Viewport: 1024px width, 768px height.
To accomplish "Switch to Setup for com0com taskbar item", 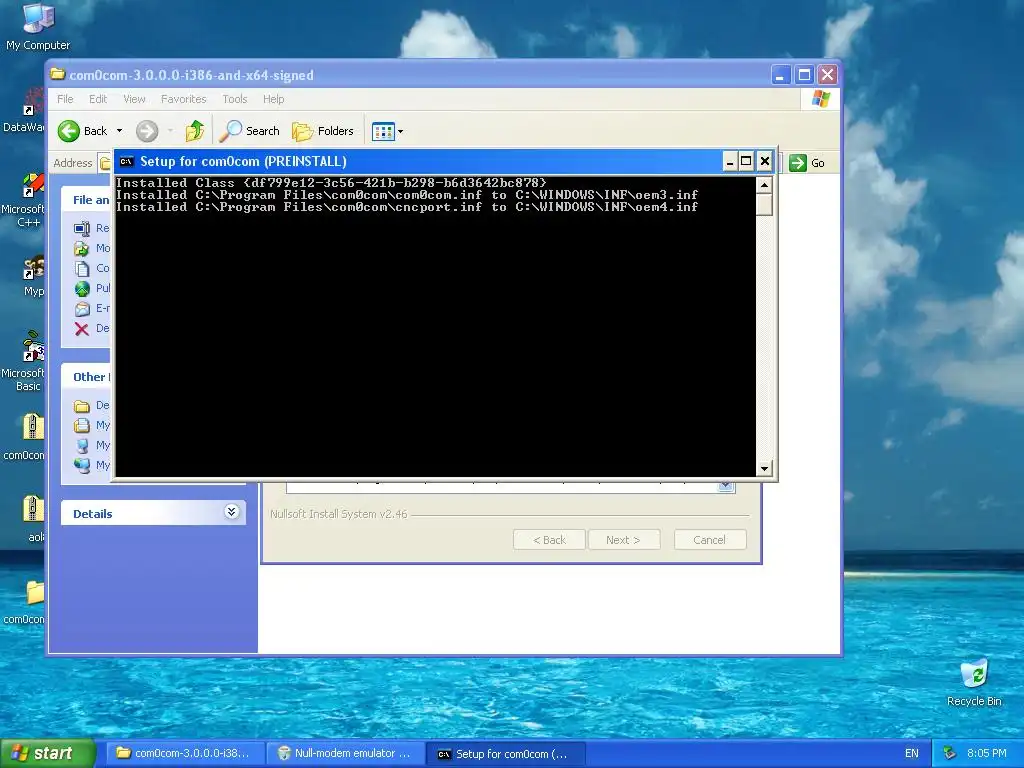I will click(505, 754).
